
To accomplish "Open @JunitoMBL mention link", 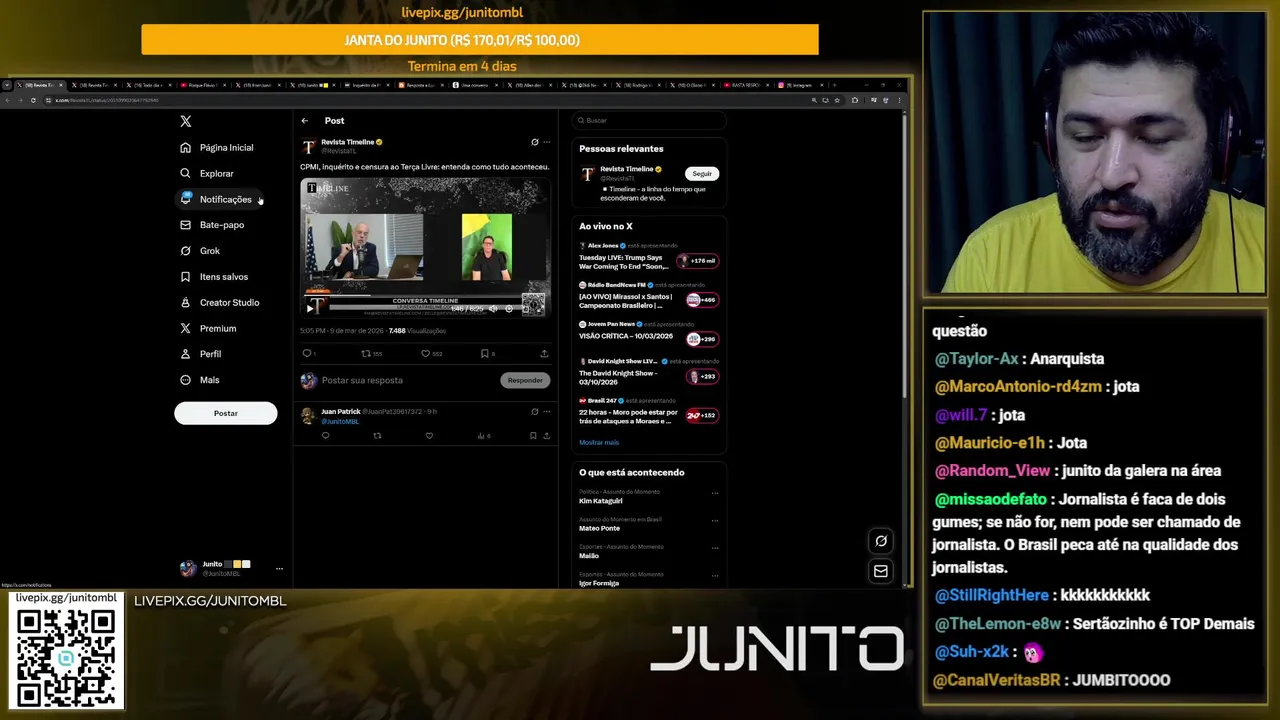I will click(x=340, y=421).
